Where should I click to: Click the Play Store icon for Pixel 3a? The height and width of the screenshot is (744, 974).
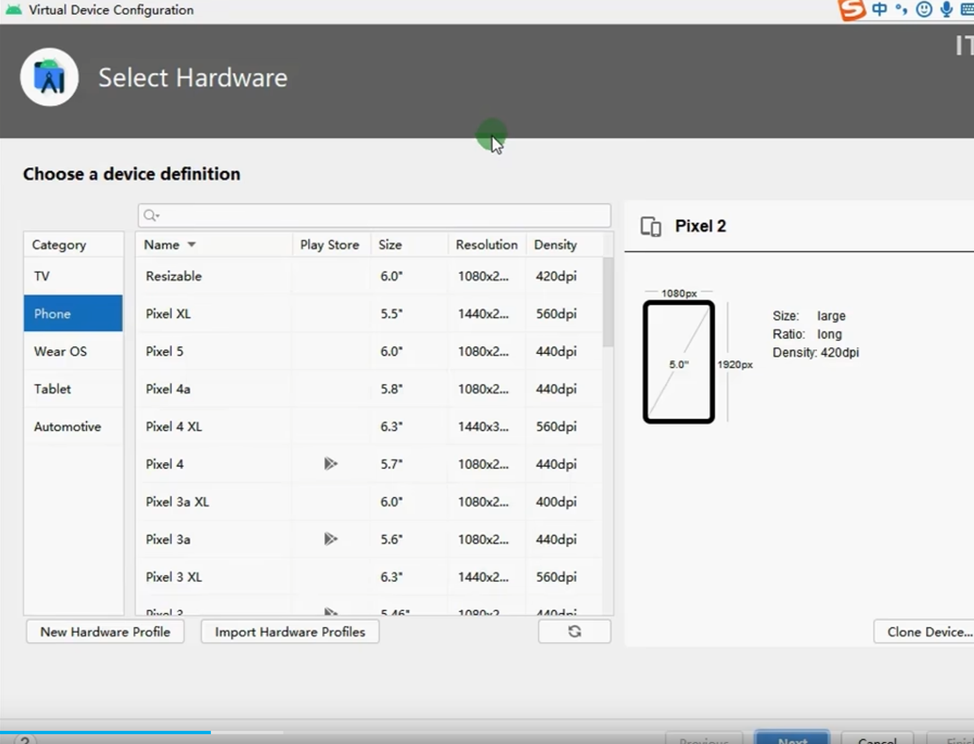[330, 539]
